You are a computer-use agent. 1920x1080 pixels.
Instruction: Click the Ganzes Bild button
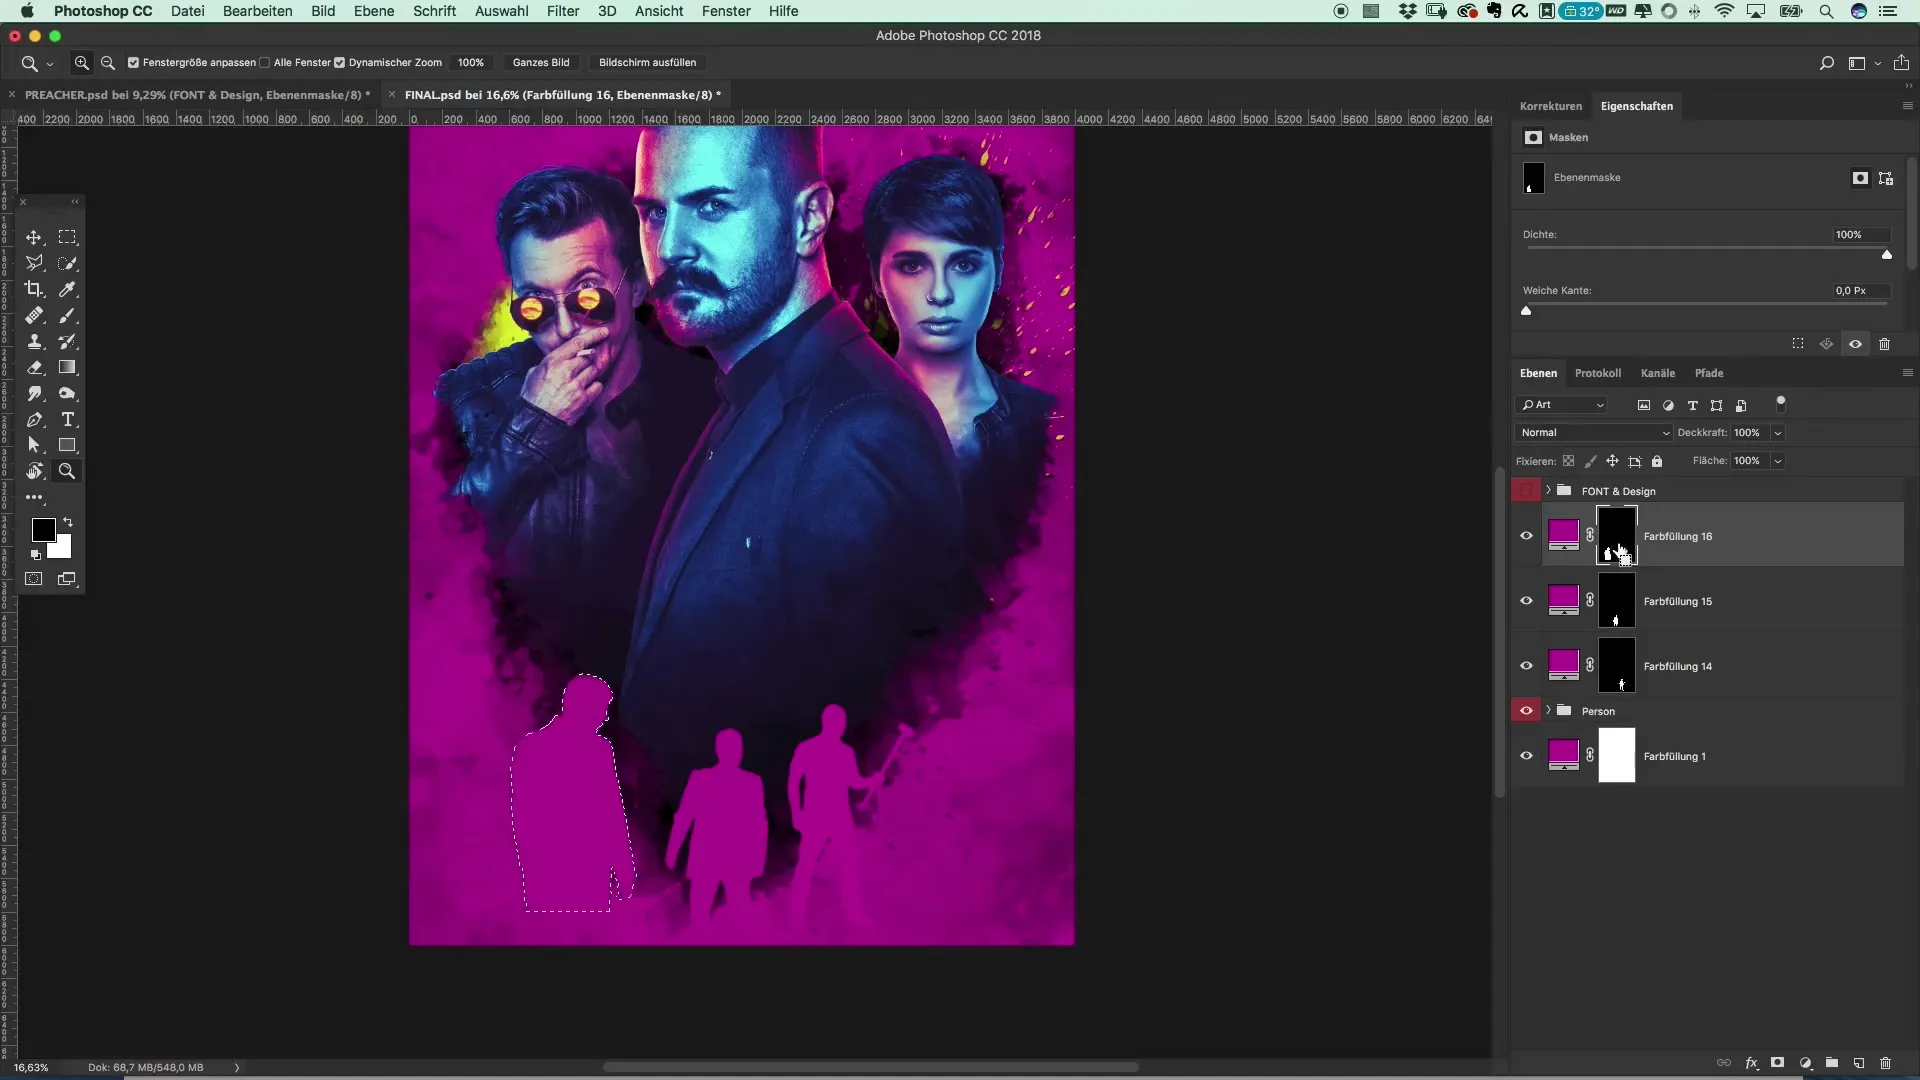pyautogui.click(x=541, y=62)
